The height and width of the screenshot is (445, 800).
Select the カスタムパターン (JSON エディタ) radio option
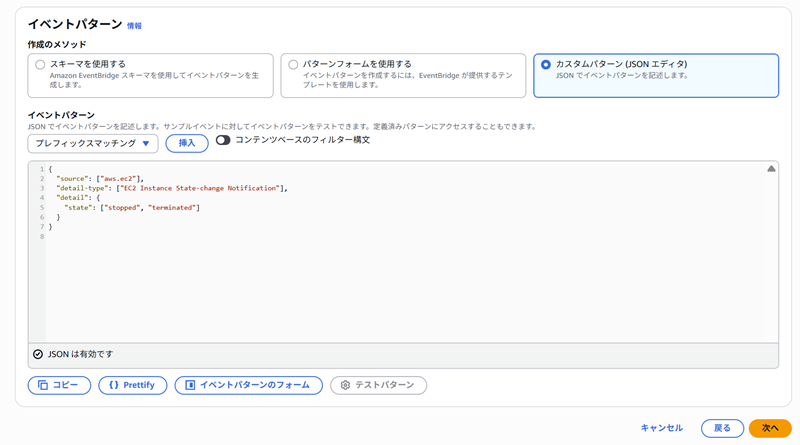[x=545, y=65]
